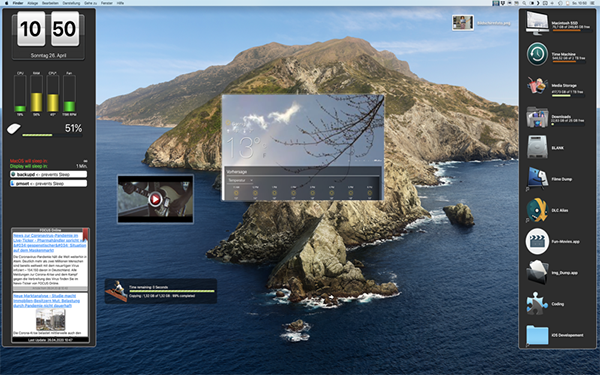
Task: Open the Bildschirmfoto.png desktop file thumbnail
Action: pos(463,23)
